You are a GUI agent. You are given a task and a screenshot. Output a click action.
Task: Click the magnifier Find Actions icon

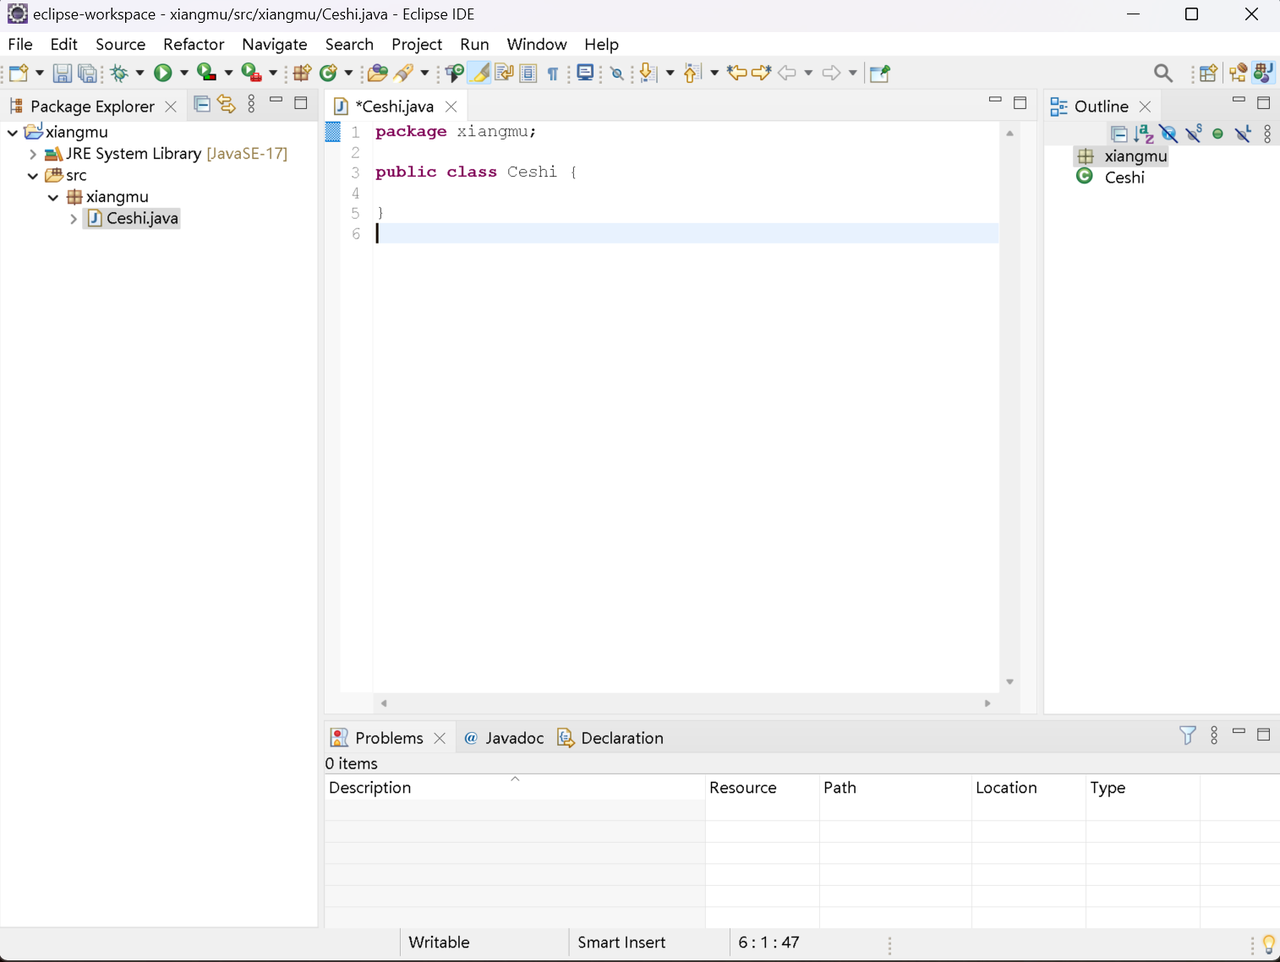(x=1163, y=73)
